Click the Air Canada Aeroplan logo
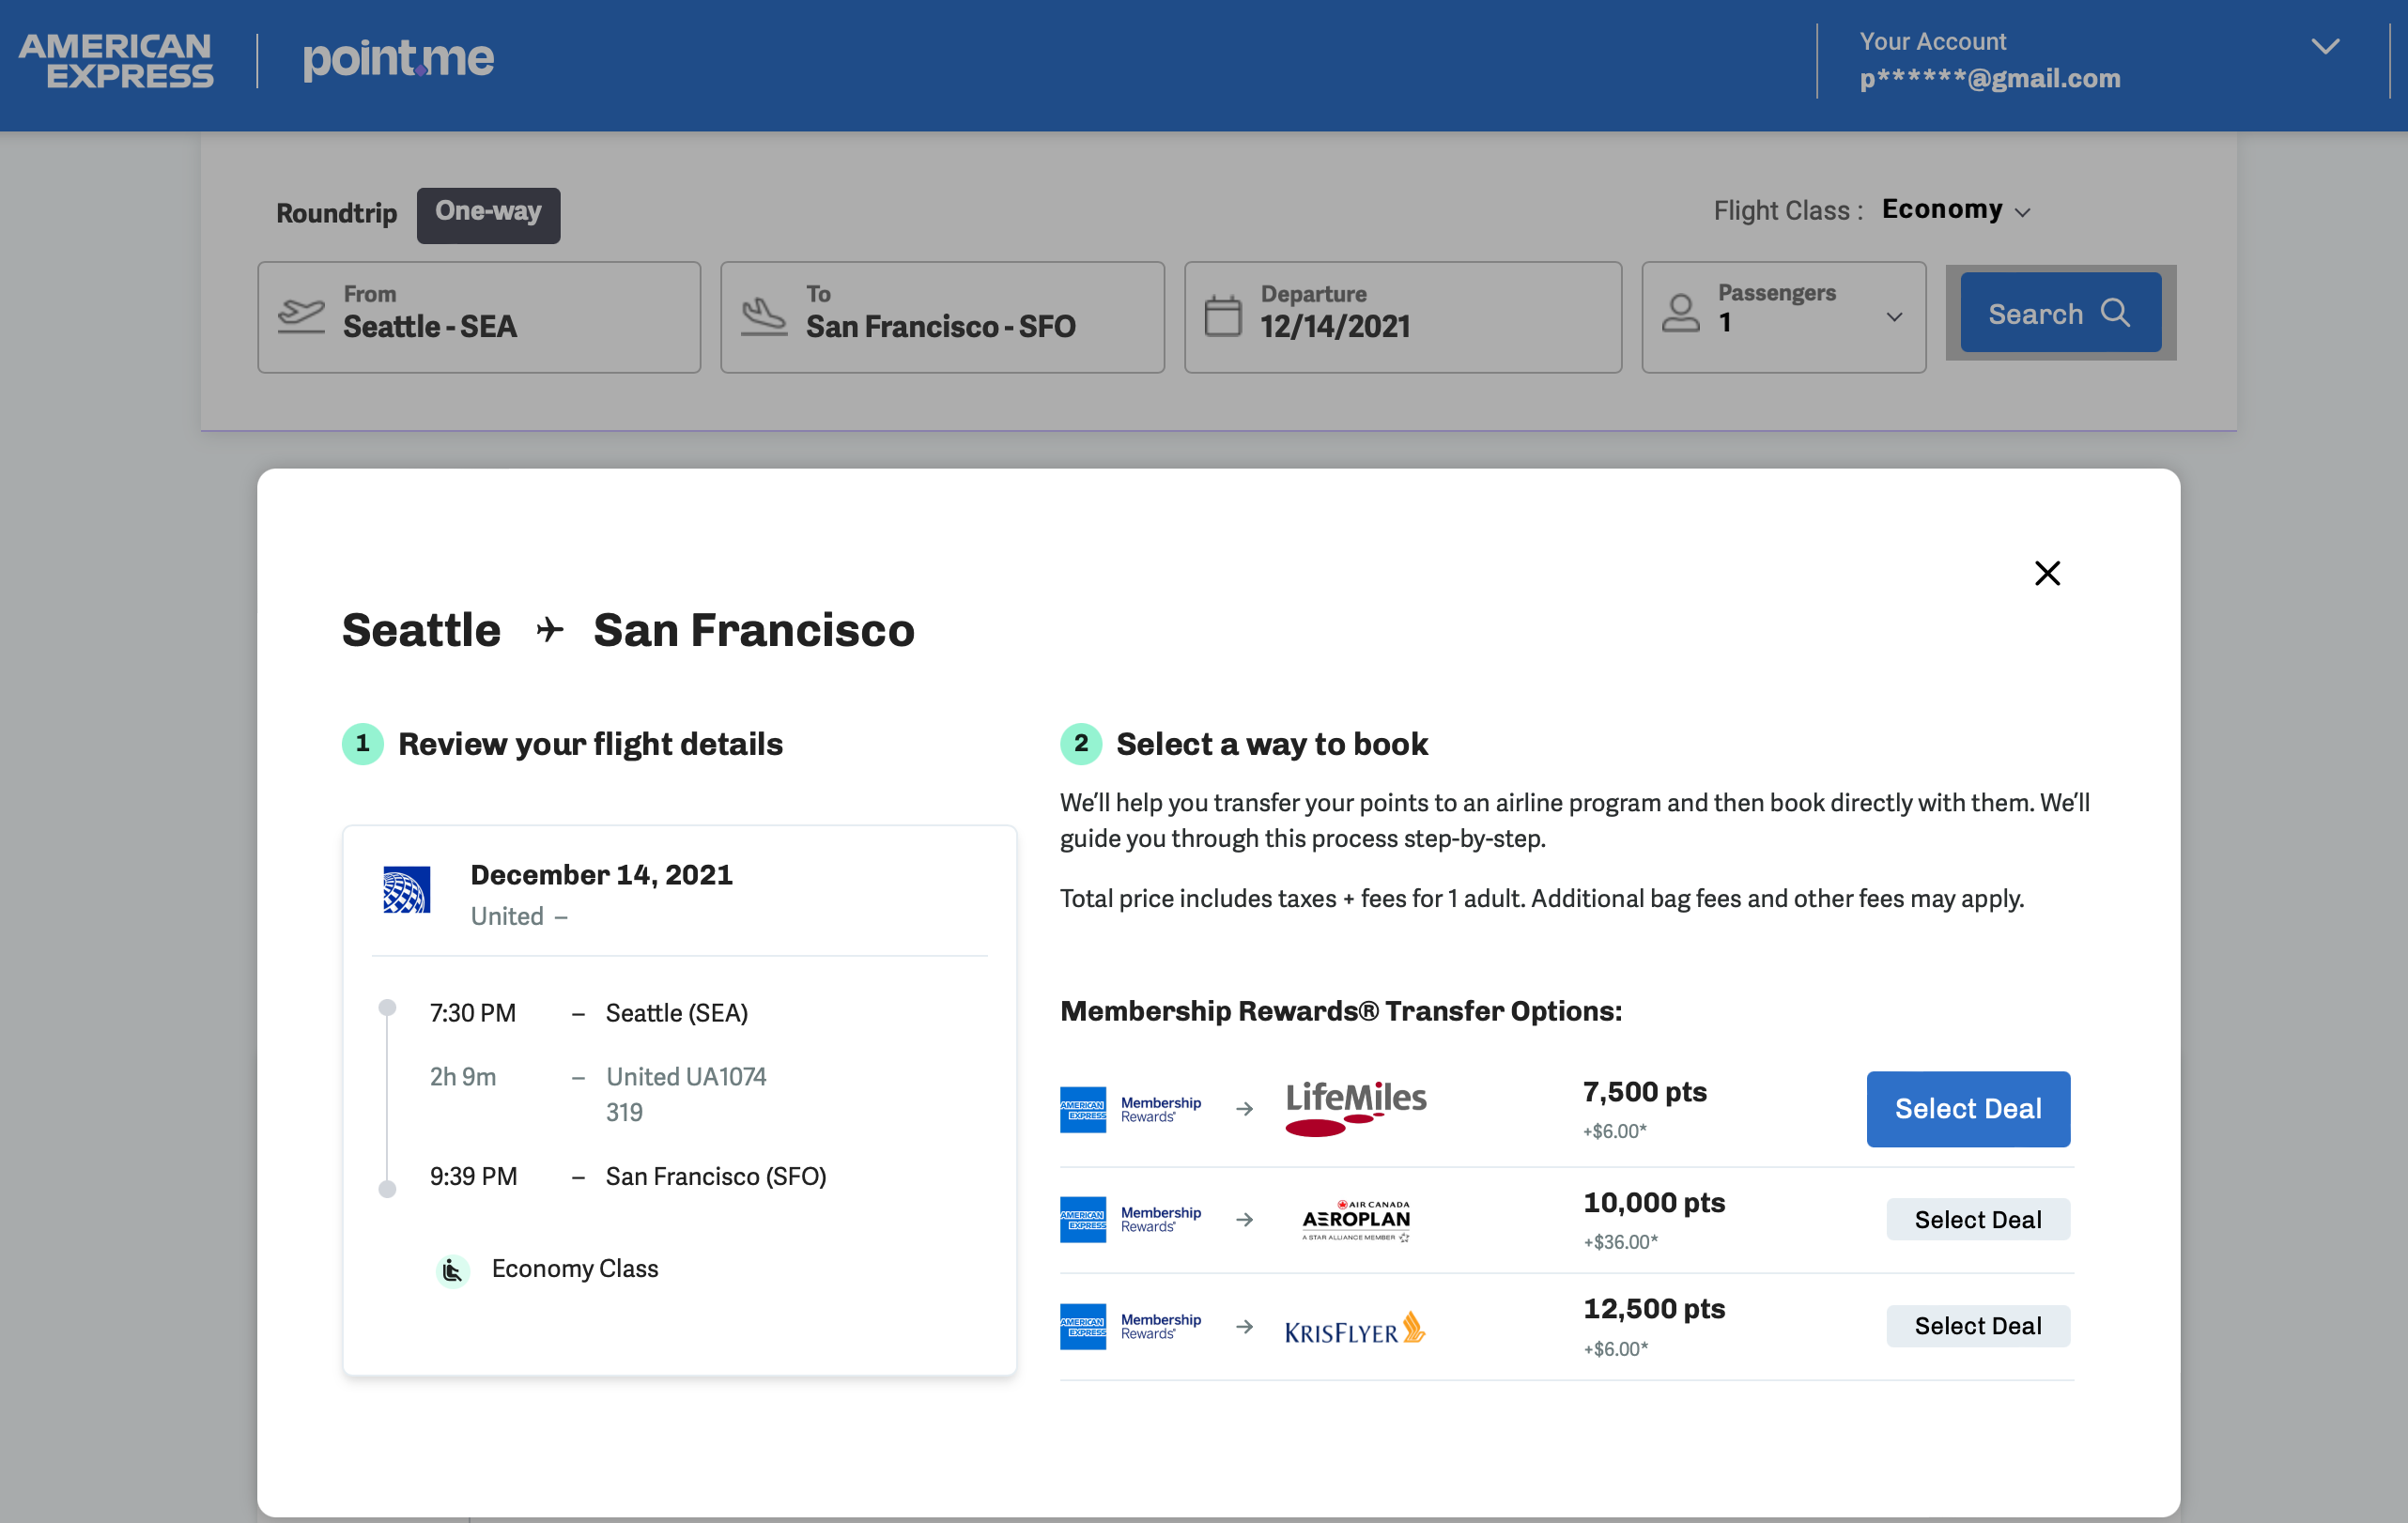 [1355, 1219]
